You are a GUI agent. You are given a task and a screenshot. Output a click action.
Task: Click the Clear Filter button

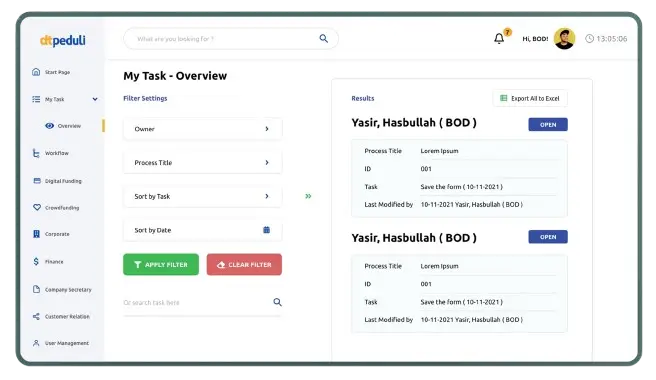pyautogui.click(x=244, y=264)
